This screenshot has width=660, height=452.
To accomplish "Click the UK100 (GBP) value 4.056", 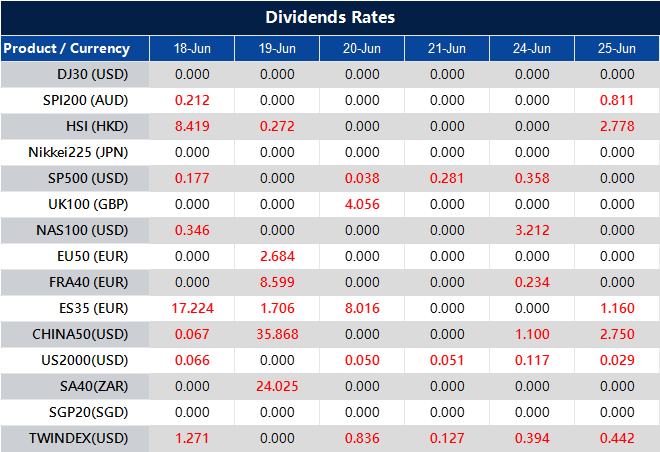I will pyautogui.click(x=361, y=204).
